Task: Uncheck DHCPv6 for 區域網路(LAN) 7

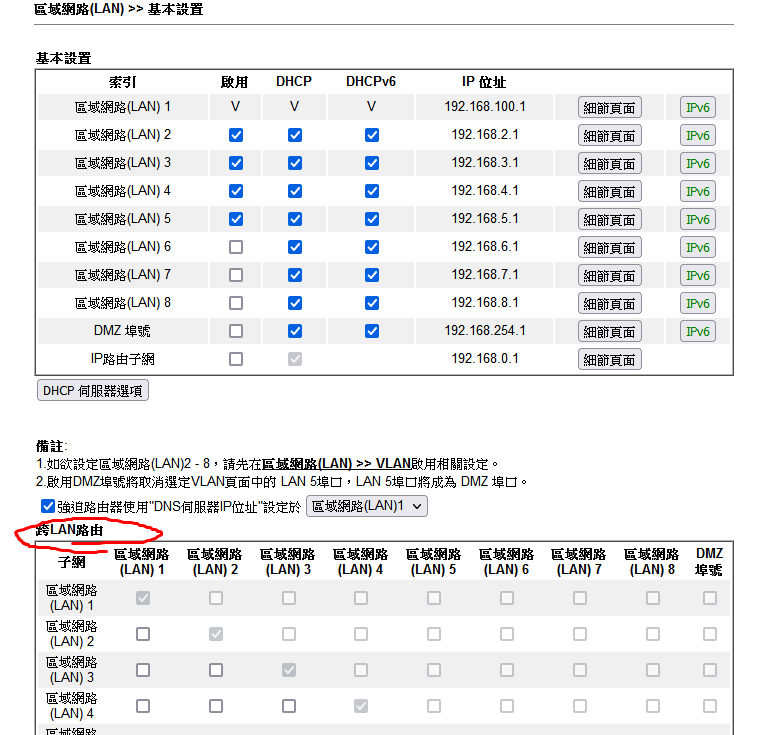Action: pyautogui.click(x=372, y=275)
